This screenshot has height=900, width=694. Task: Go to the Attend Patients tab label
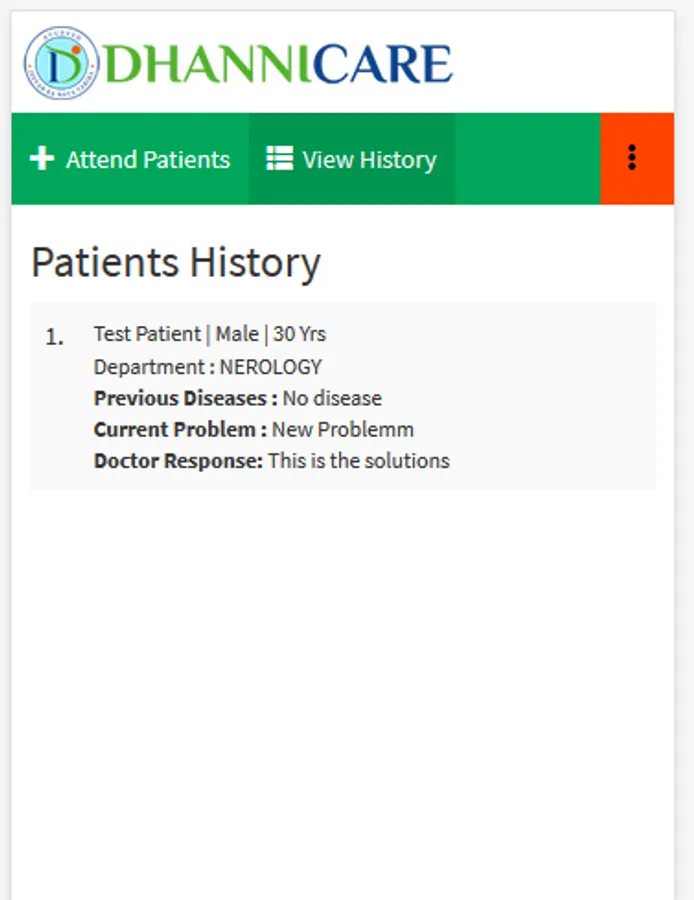point(148,160)
